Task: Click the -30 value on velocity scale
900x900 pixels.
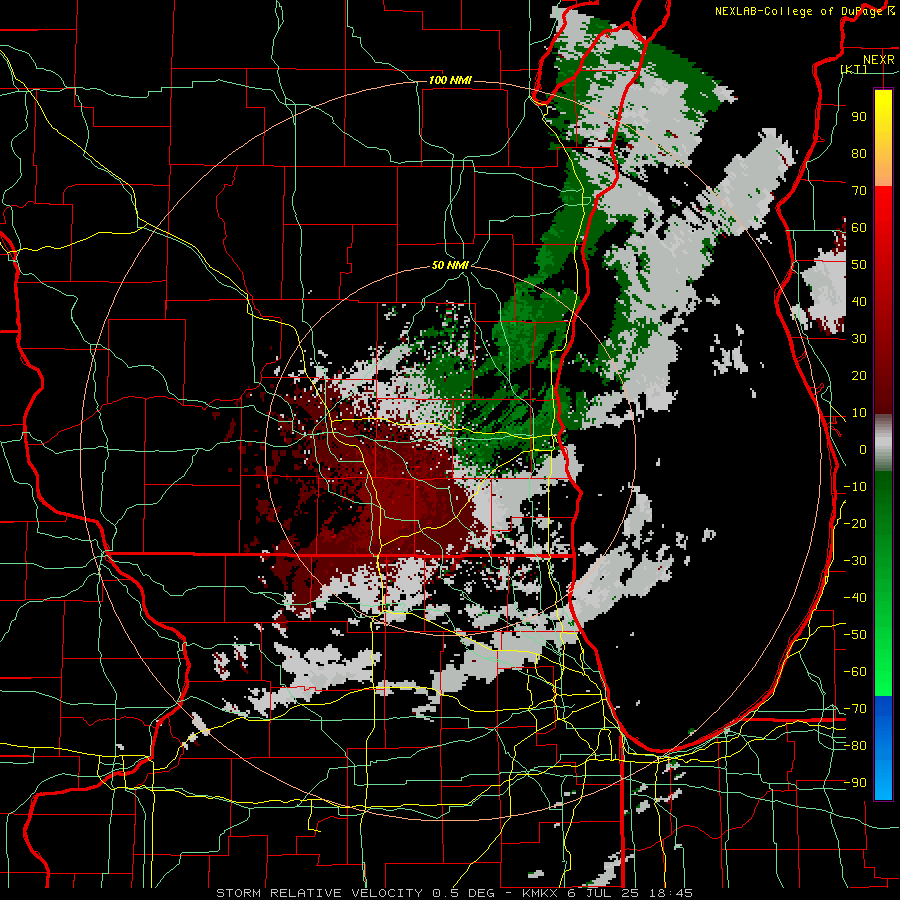Action: point(855,561)
